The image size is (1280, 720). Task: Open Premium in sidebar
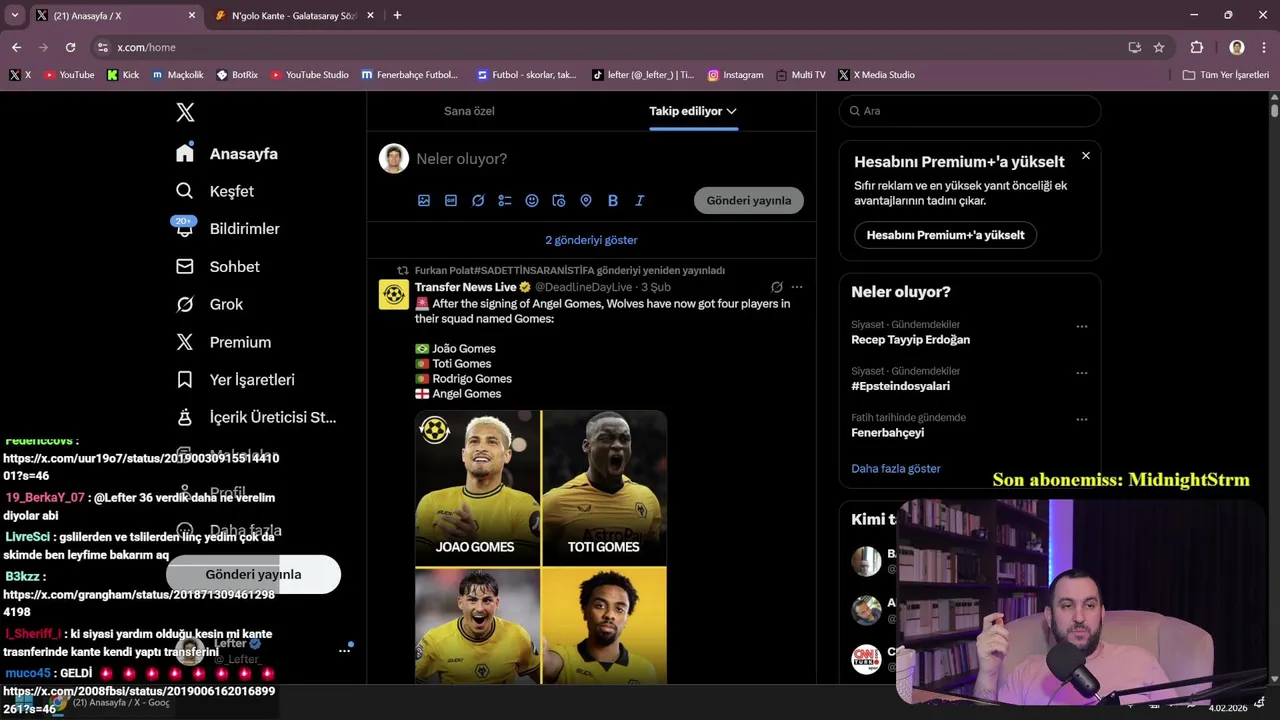223,342
